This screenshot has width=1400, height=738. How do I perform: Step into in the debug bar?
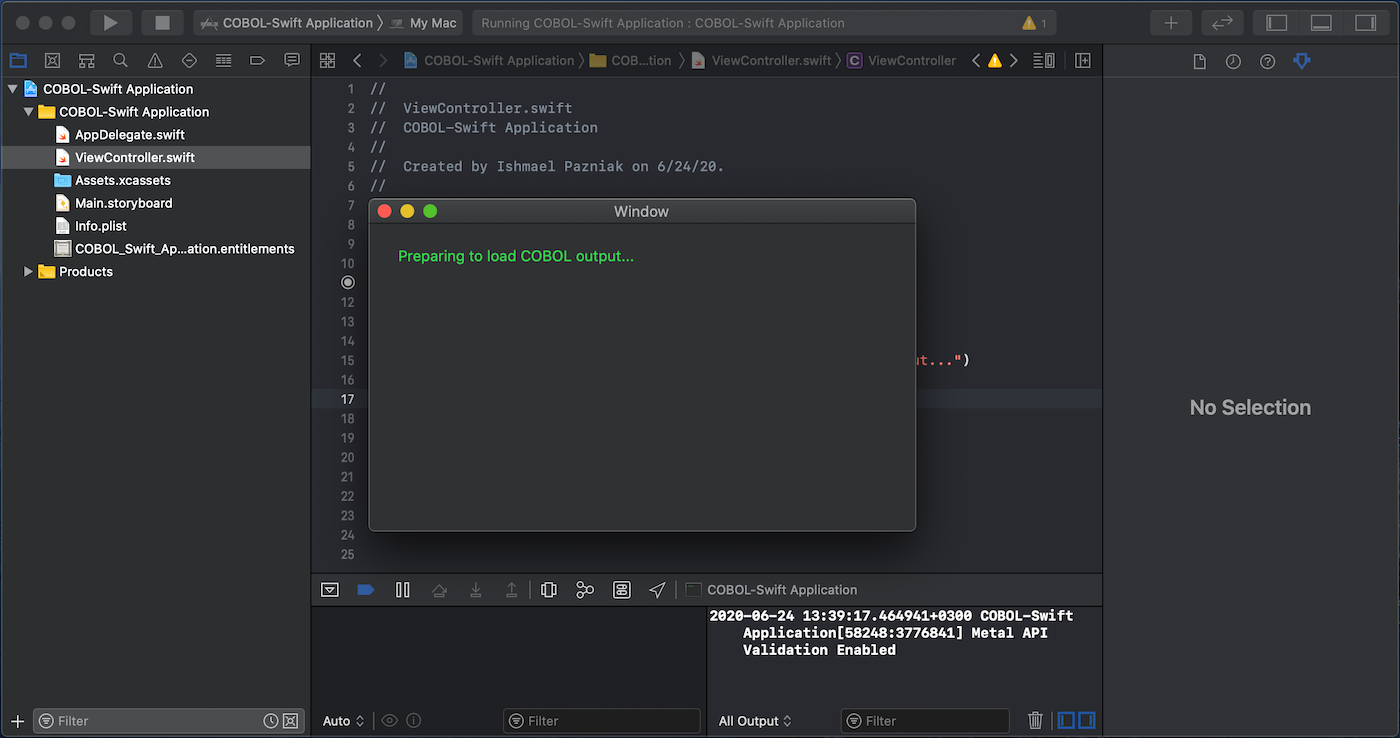coord(476,590)
